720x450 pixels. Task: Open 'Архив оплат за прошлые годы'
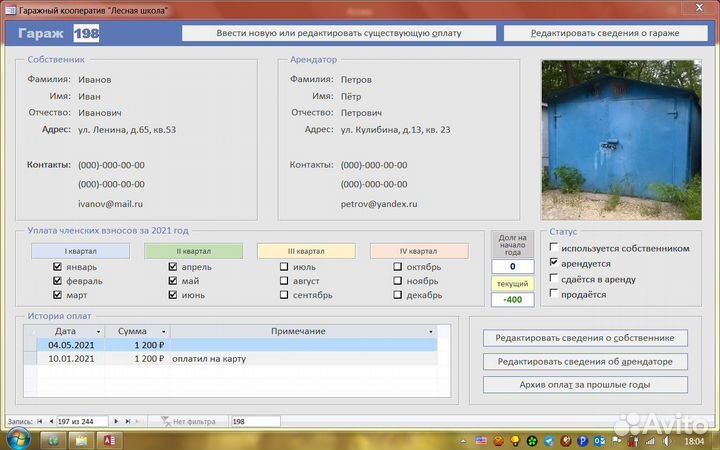point(585,385)
